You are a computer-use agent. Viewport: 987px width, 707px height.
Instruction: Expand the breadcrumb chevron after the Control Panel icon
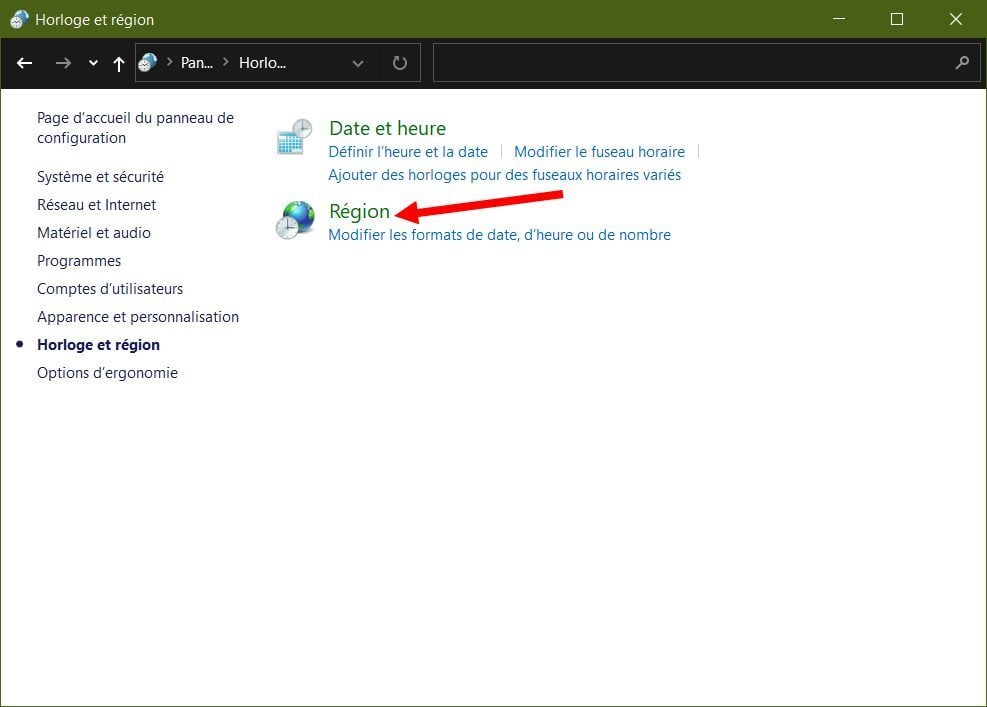[169, 62]
